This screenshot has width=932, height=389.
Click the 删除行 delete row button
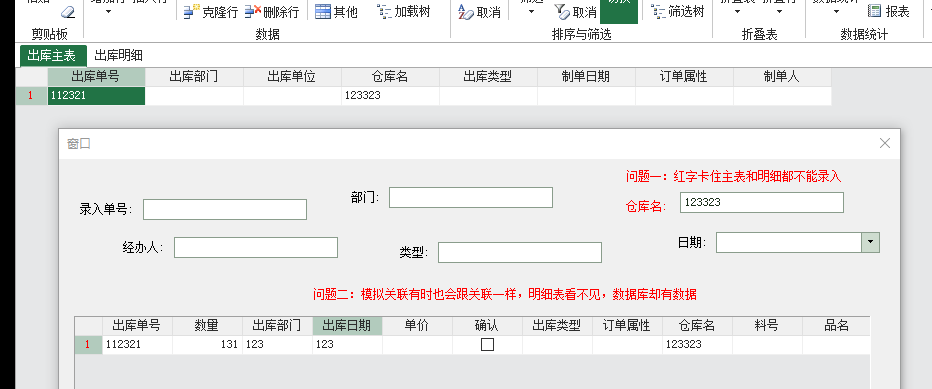[x=272, y=11]
